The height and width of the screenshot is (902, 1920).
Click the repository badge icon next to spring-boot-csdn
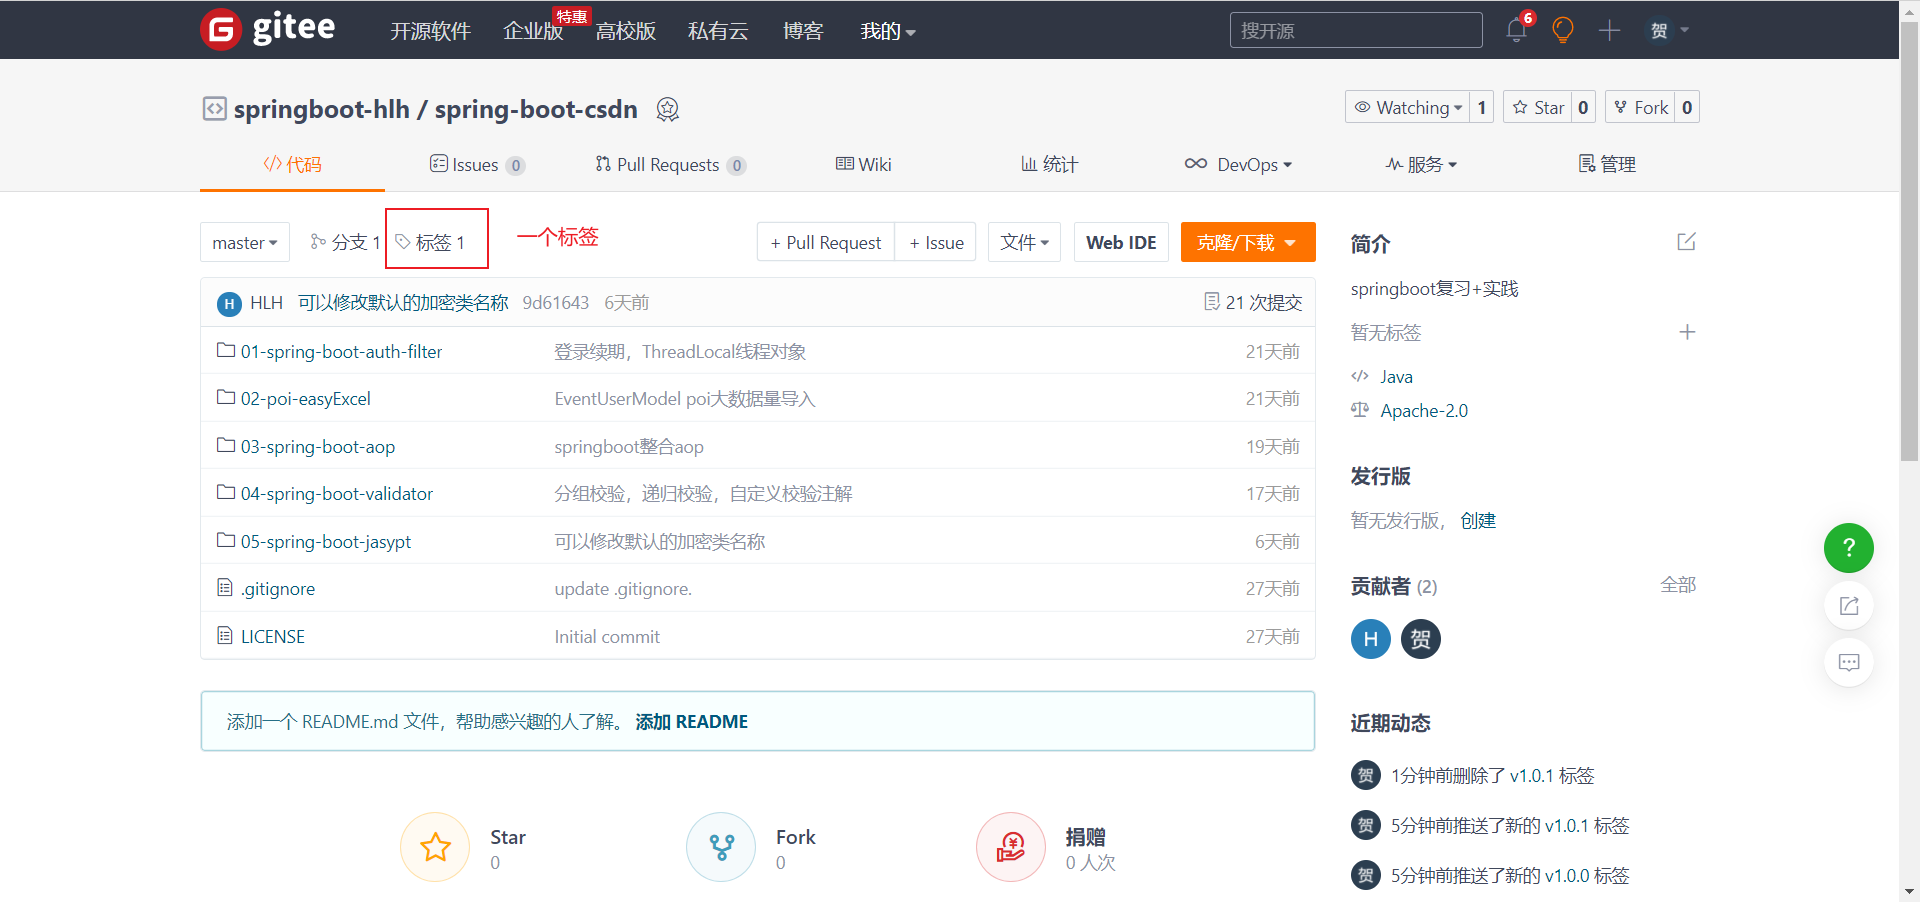point(668,109)
